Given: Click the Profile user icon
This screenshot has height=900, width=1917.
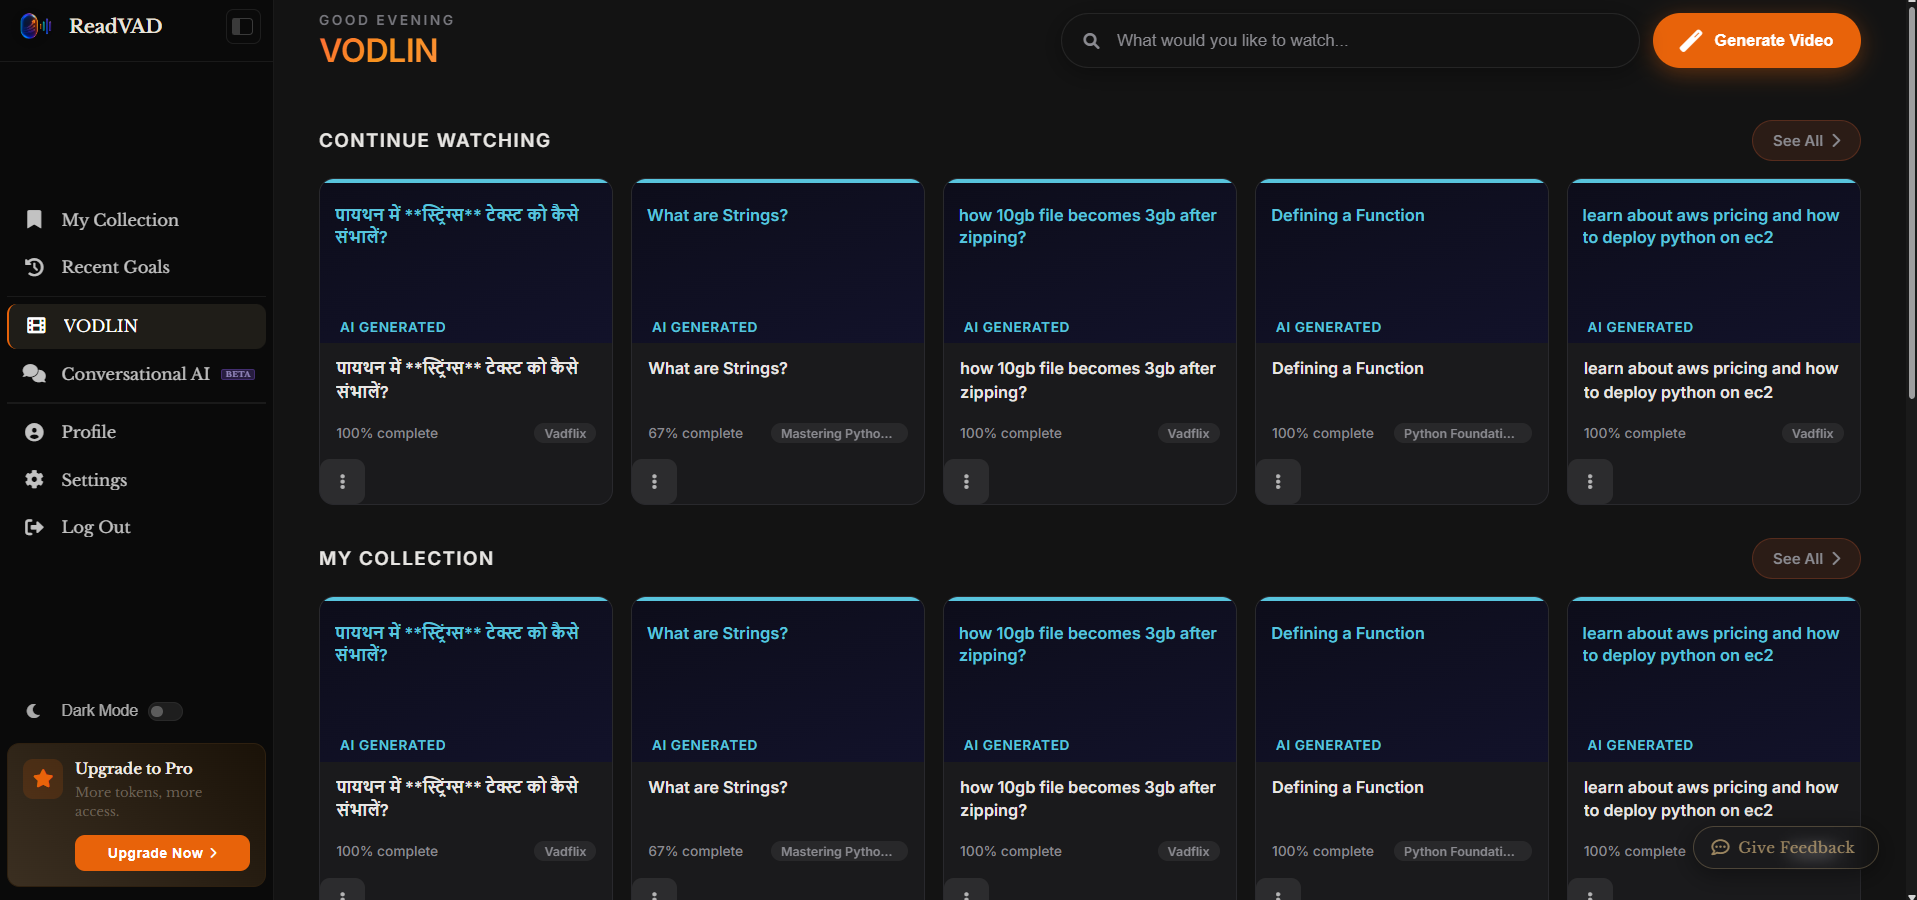Looking at the screenshot, I should [34, 432].
